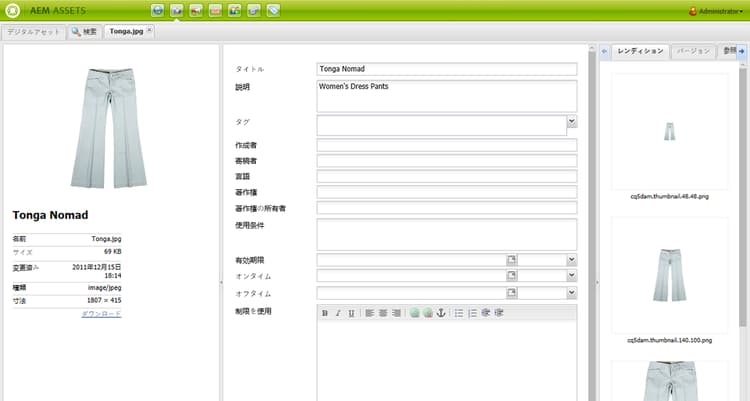The height and width of the screenshot is (401, 750).
Task: Insert anchor in rich text editor
Action: pyautogui.click(x=441, y=313)
